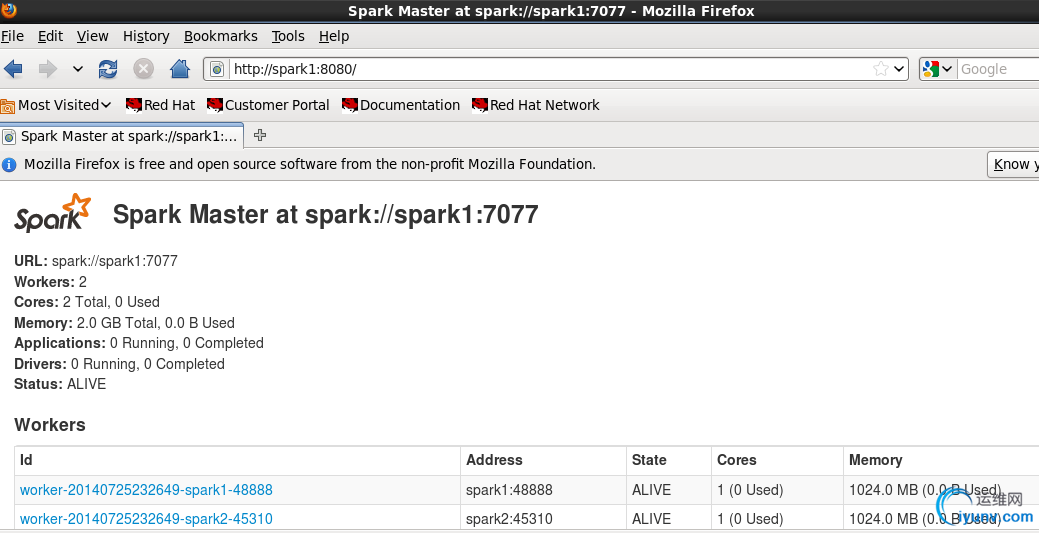The image size is (1039, 533).
Task: Open the Bookmarks menu
Action: click(221, 36)
